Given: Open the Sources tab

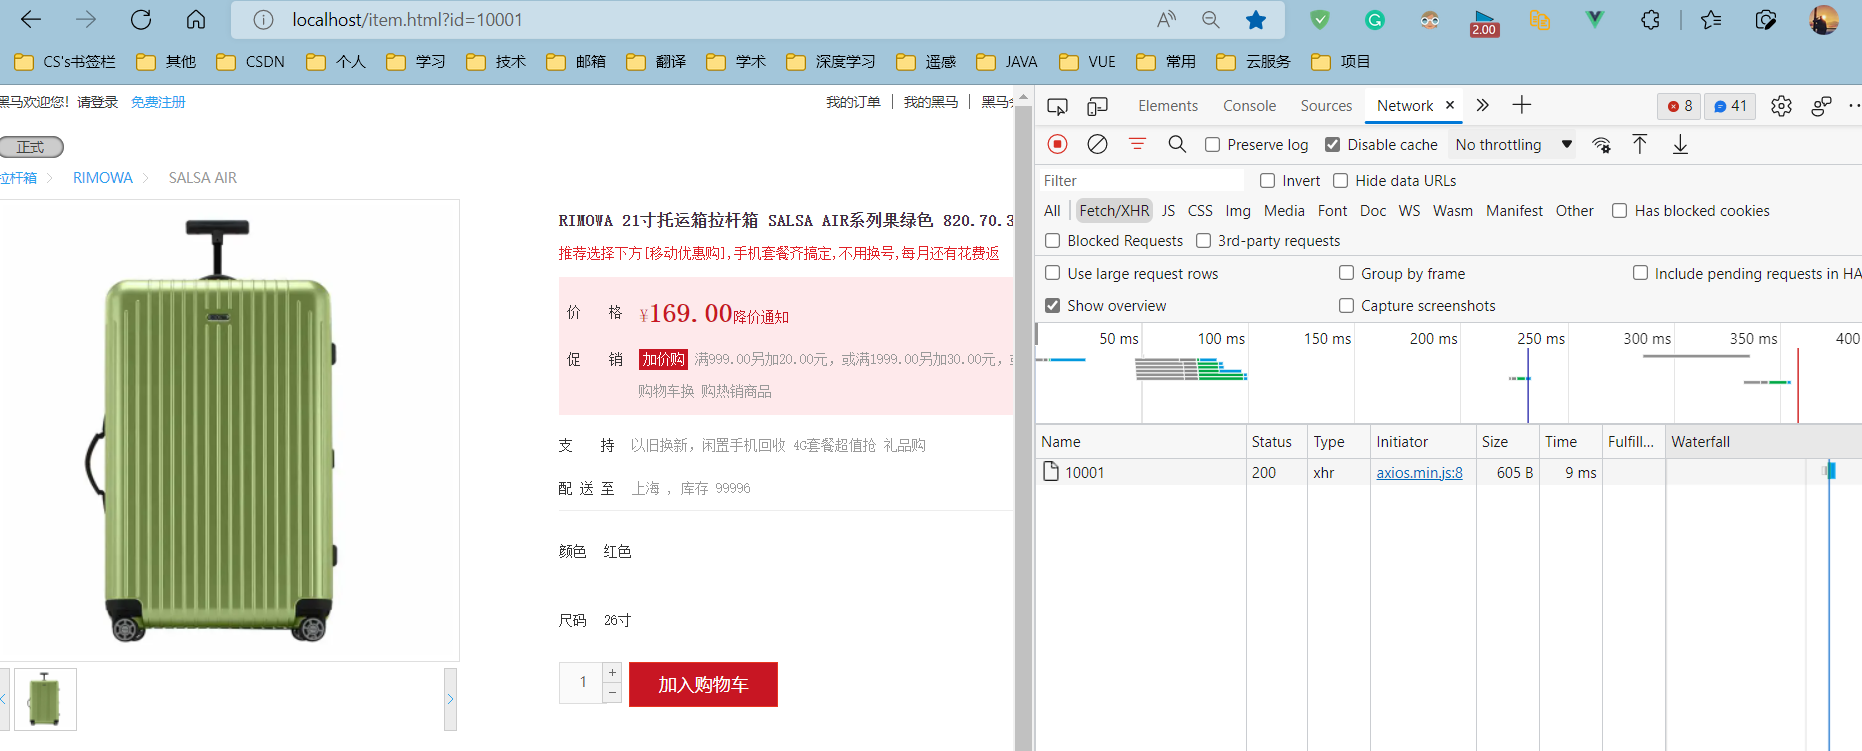Looking at the screenshot, I should point(1326,106).
